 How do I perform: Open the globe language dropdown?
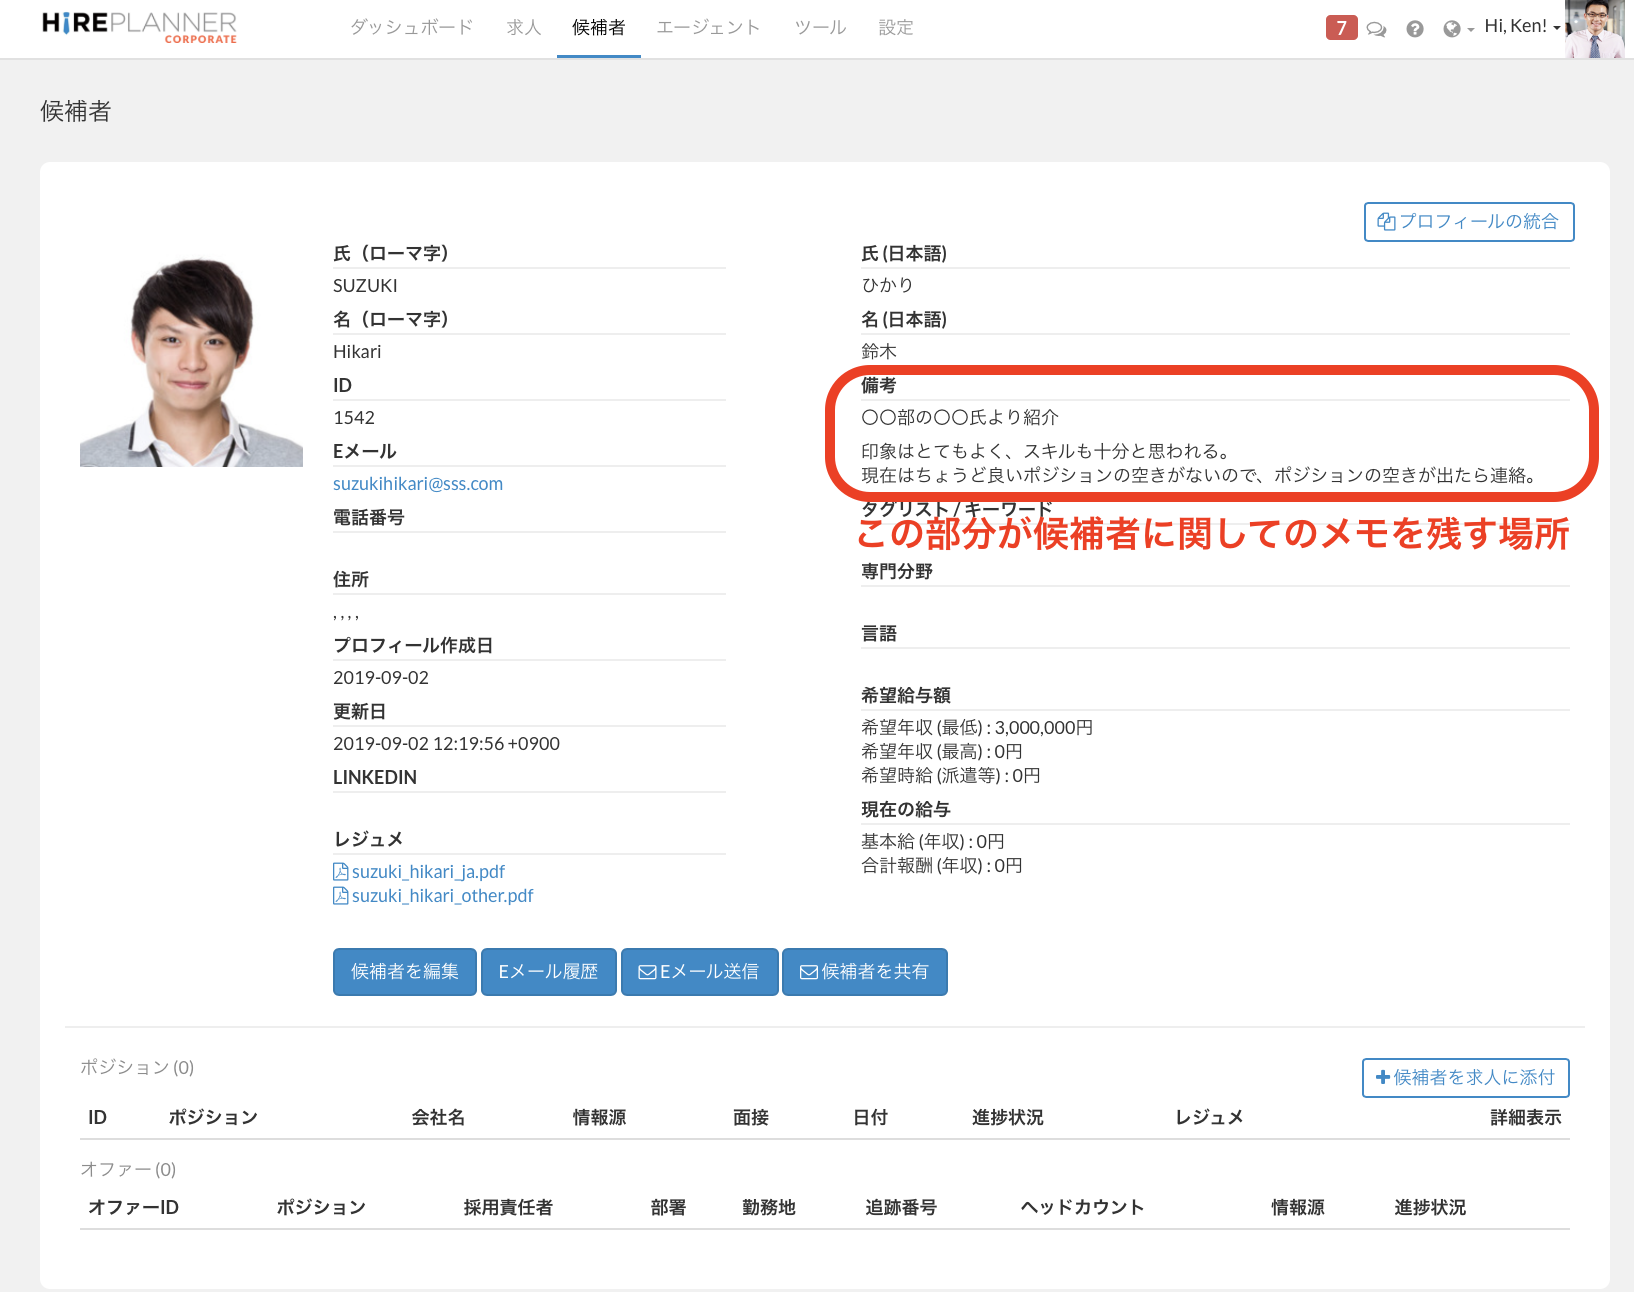(1458, 29)
